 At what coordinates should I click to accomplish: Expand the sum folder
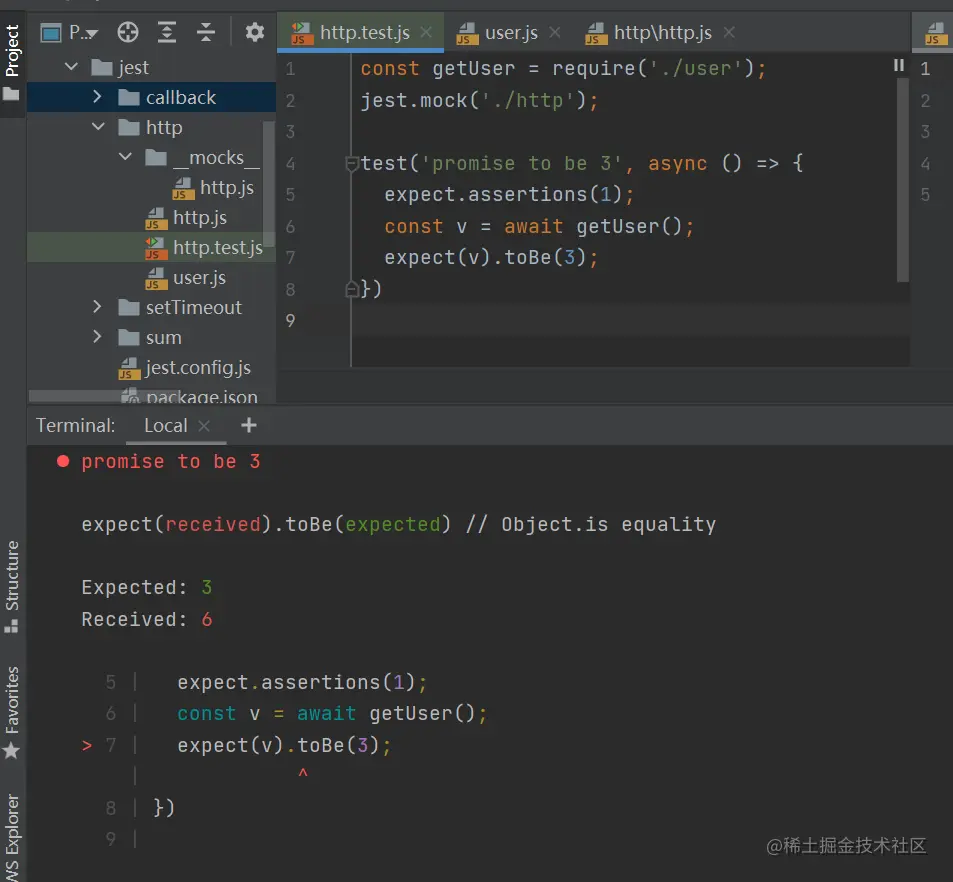coord(97,337)
